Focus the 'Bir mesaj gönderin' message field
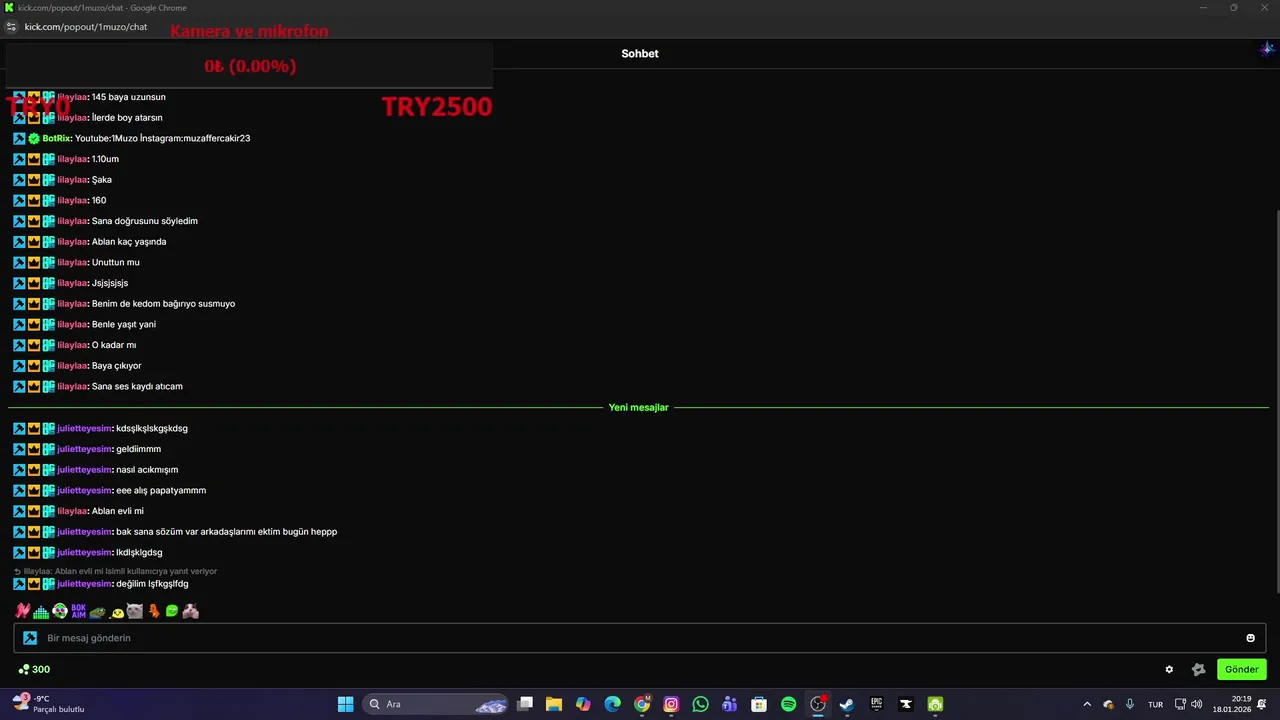Image resolution: width=1280 pixels, height=720 pixels. (640, 638)
